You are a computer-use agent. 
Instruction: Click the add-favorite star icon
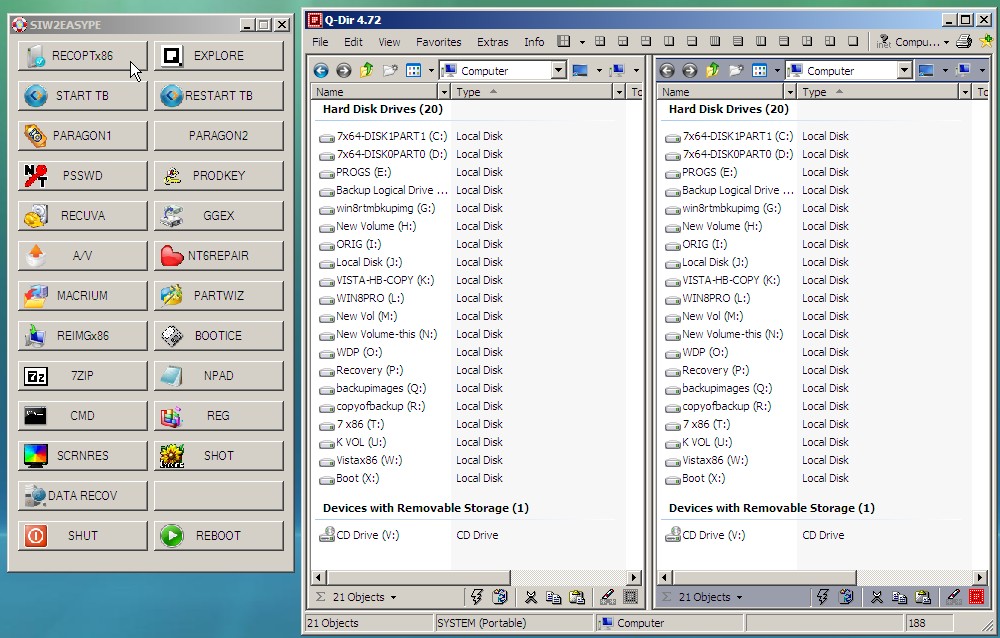[986, 41]
